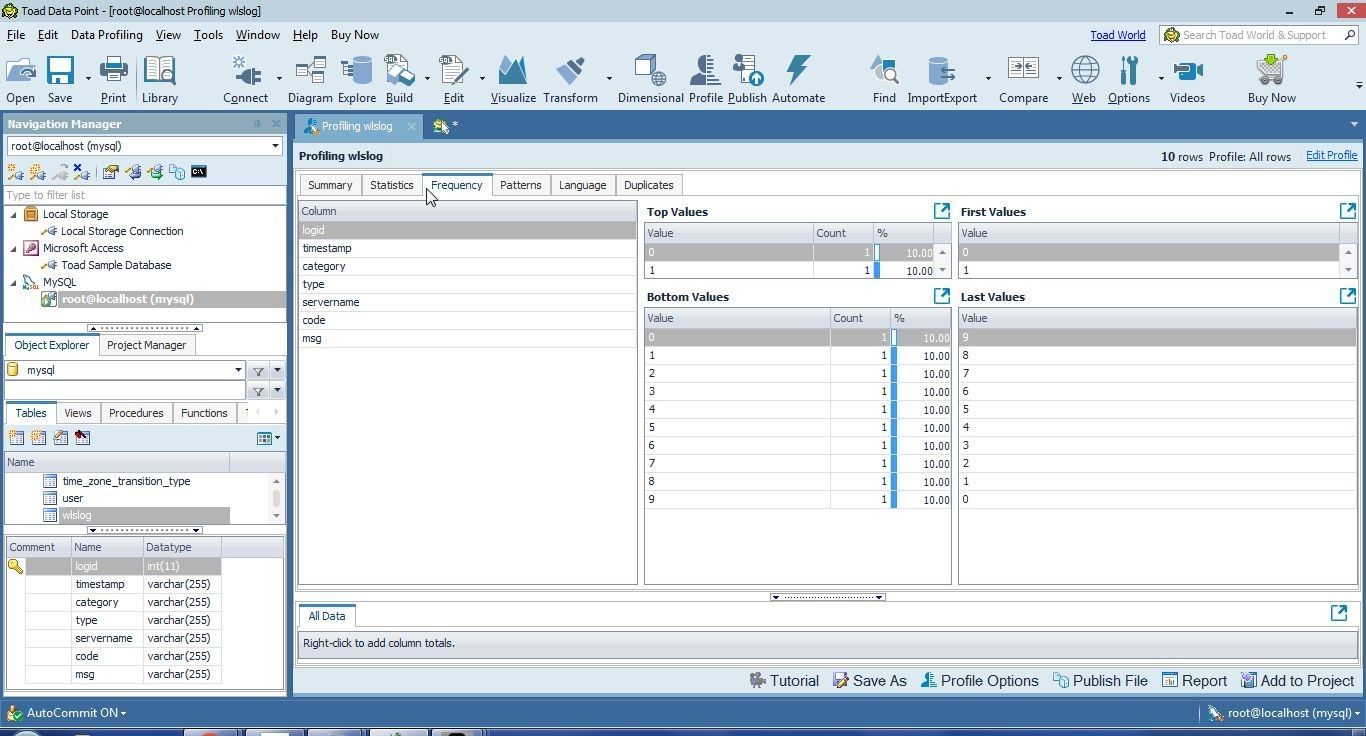Collapse the Local Storage tree node
The image size is (1366, 736).
[x=14, y=214]
